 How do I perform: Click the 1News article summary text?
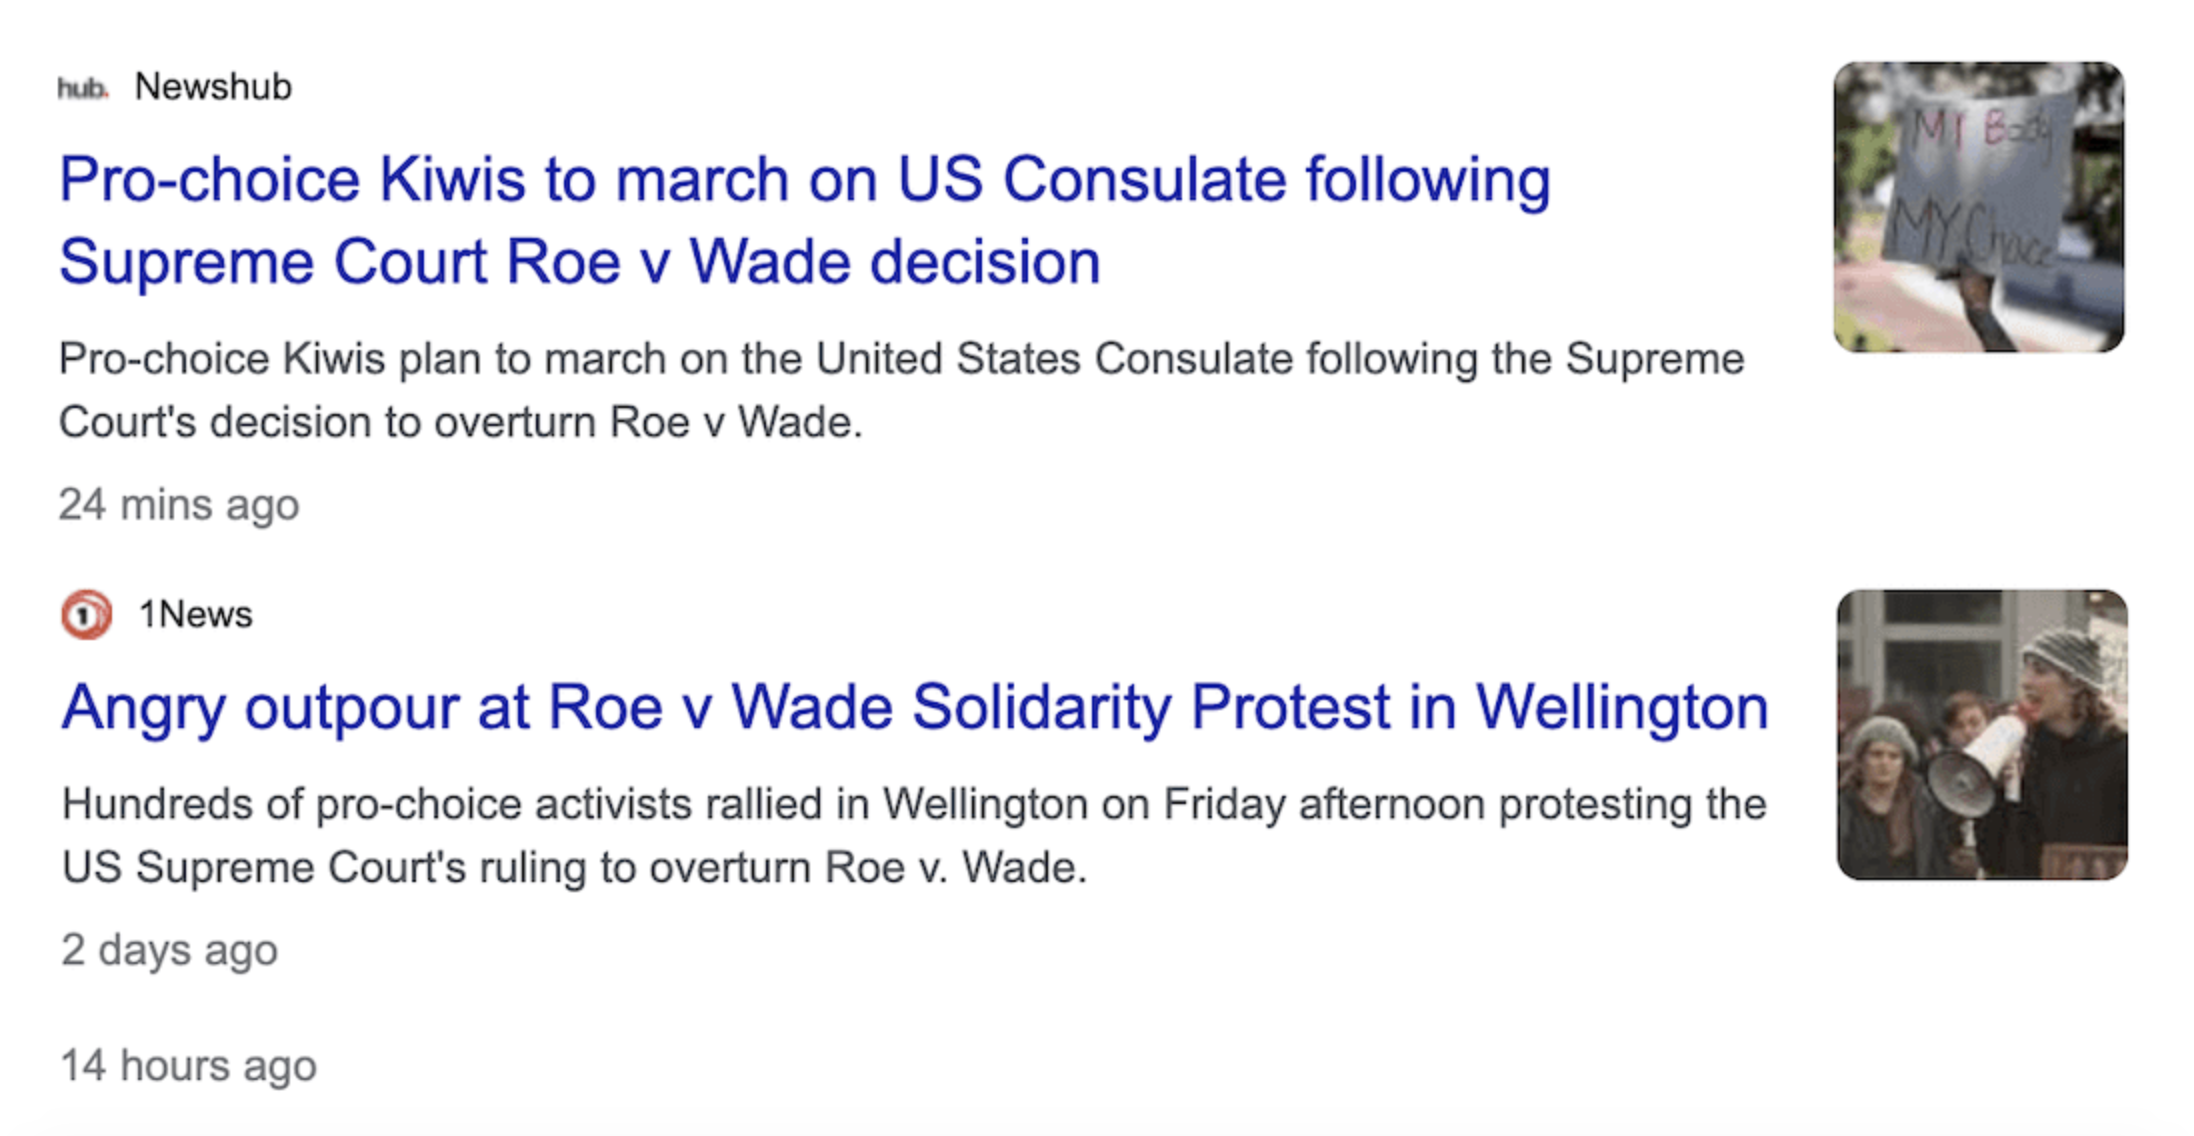(x=912, y=835)
